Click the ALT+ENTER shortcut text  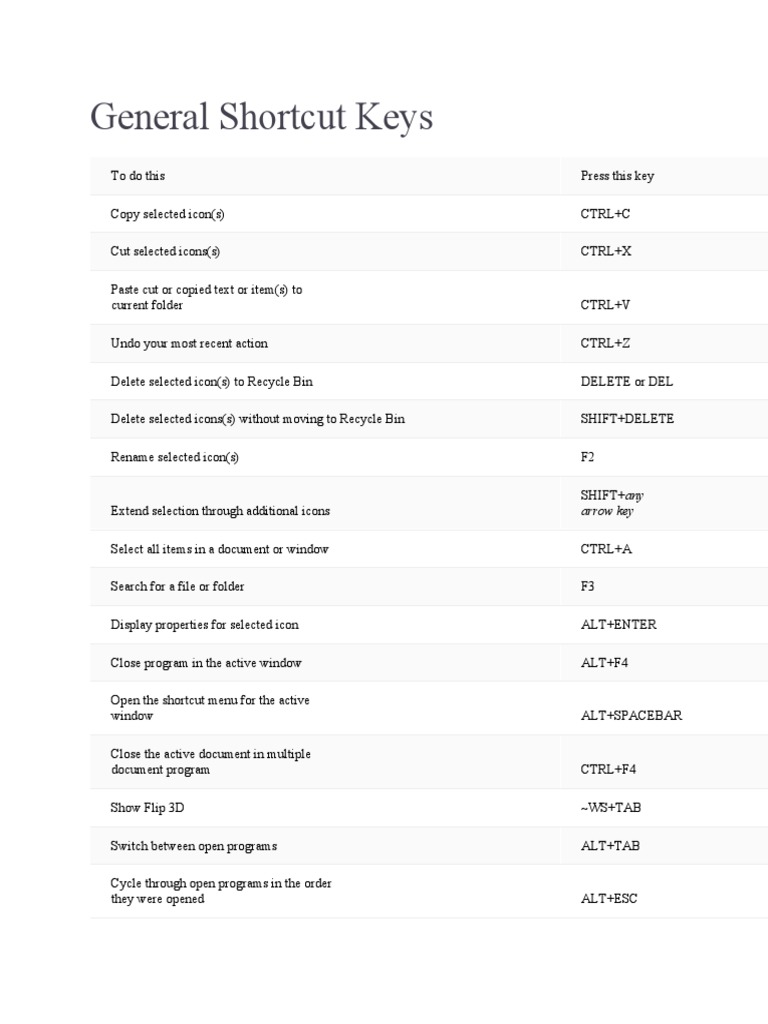[618, 625]
